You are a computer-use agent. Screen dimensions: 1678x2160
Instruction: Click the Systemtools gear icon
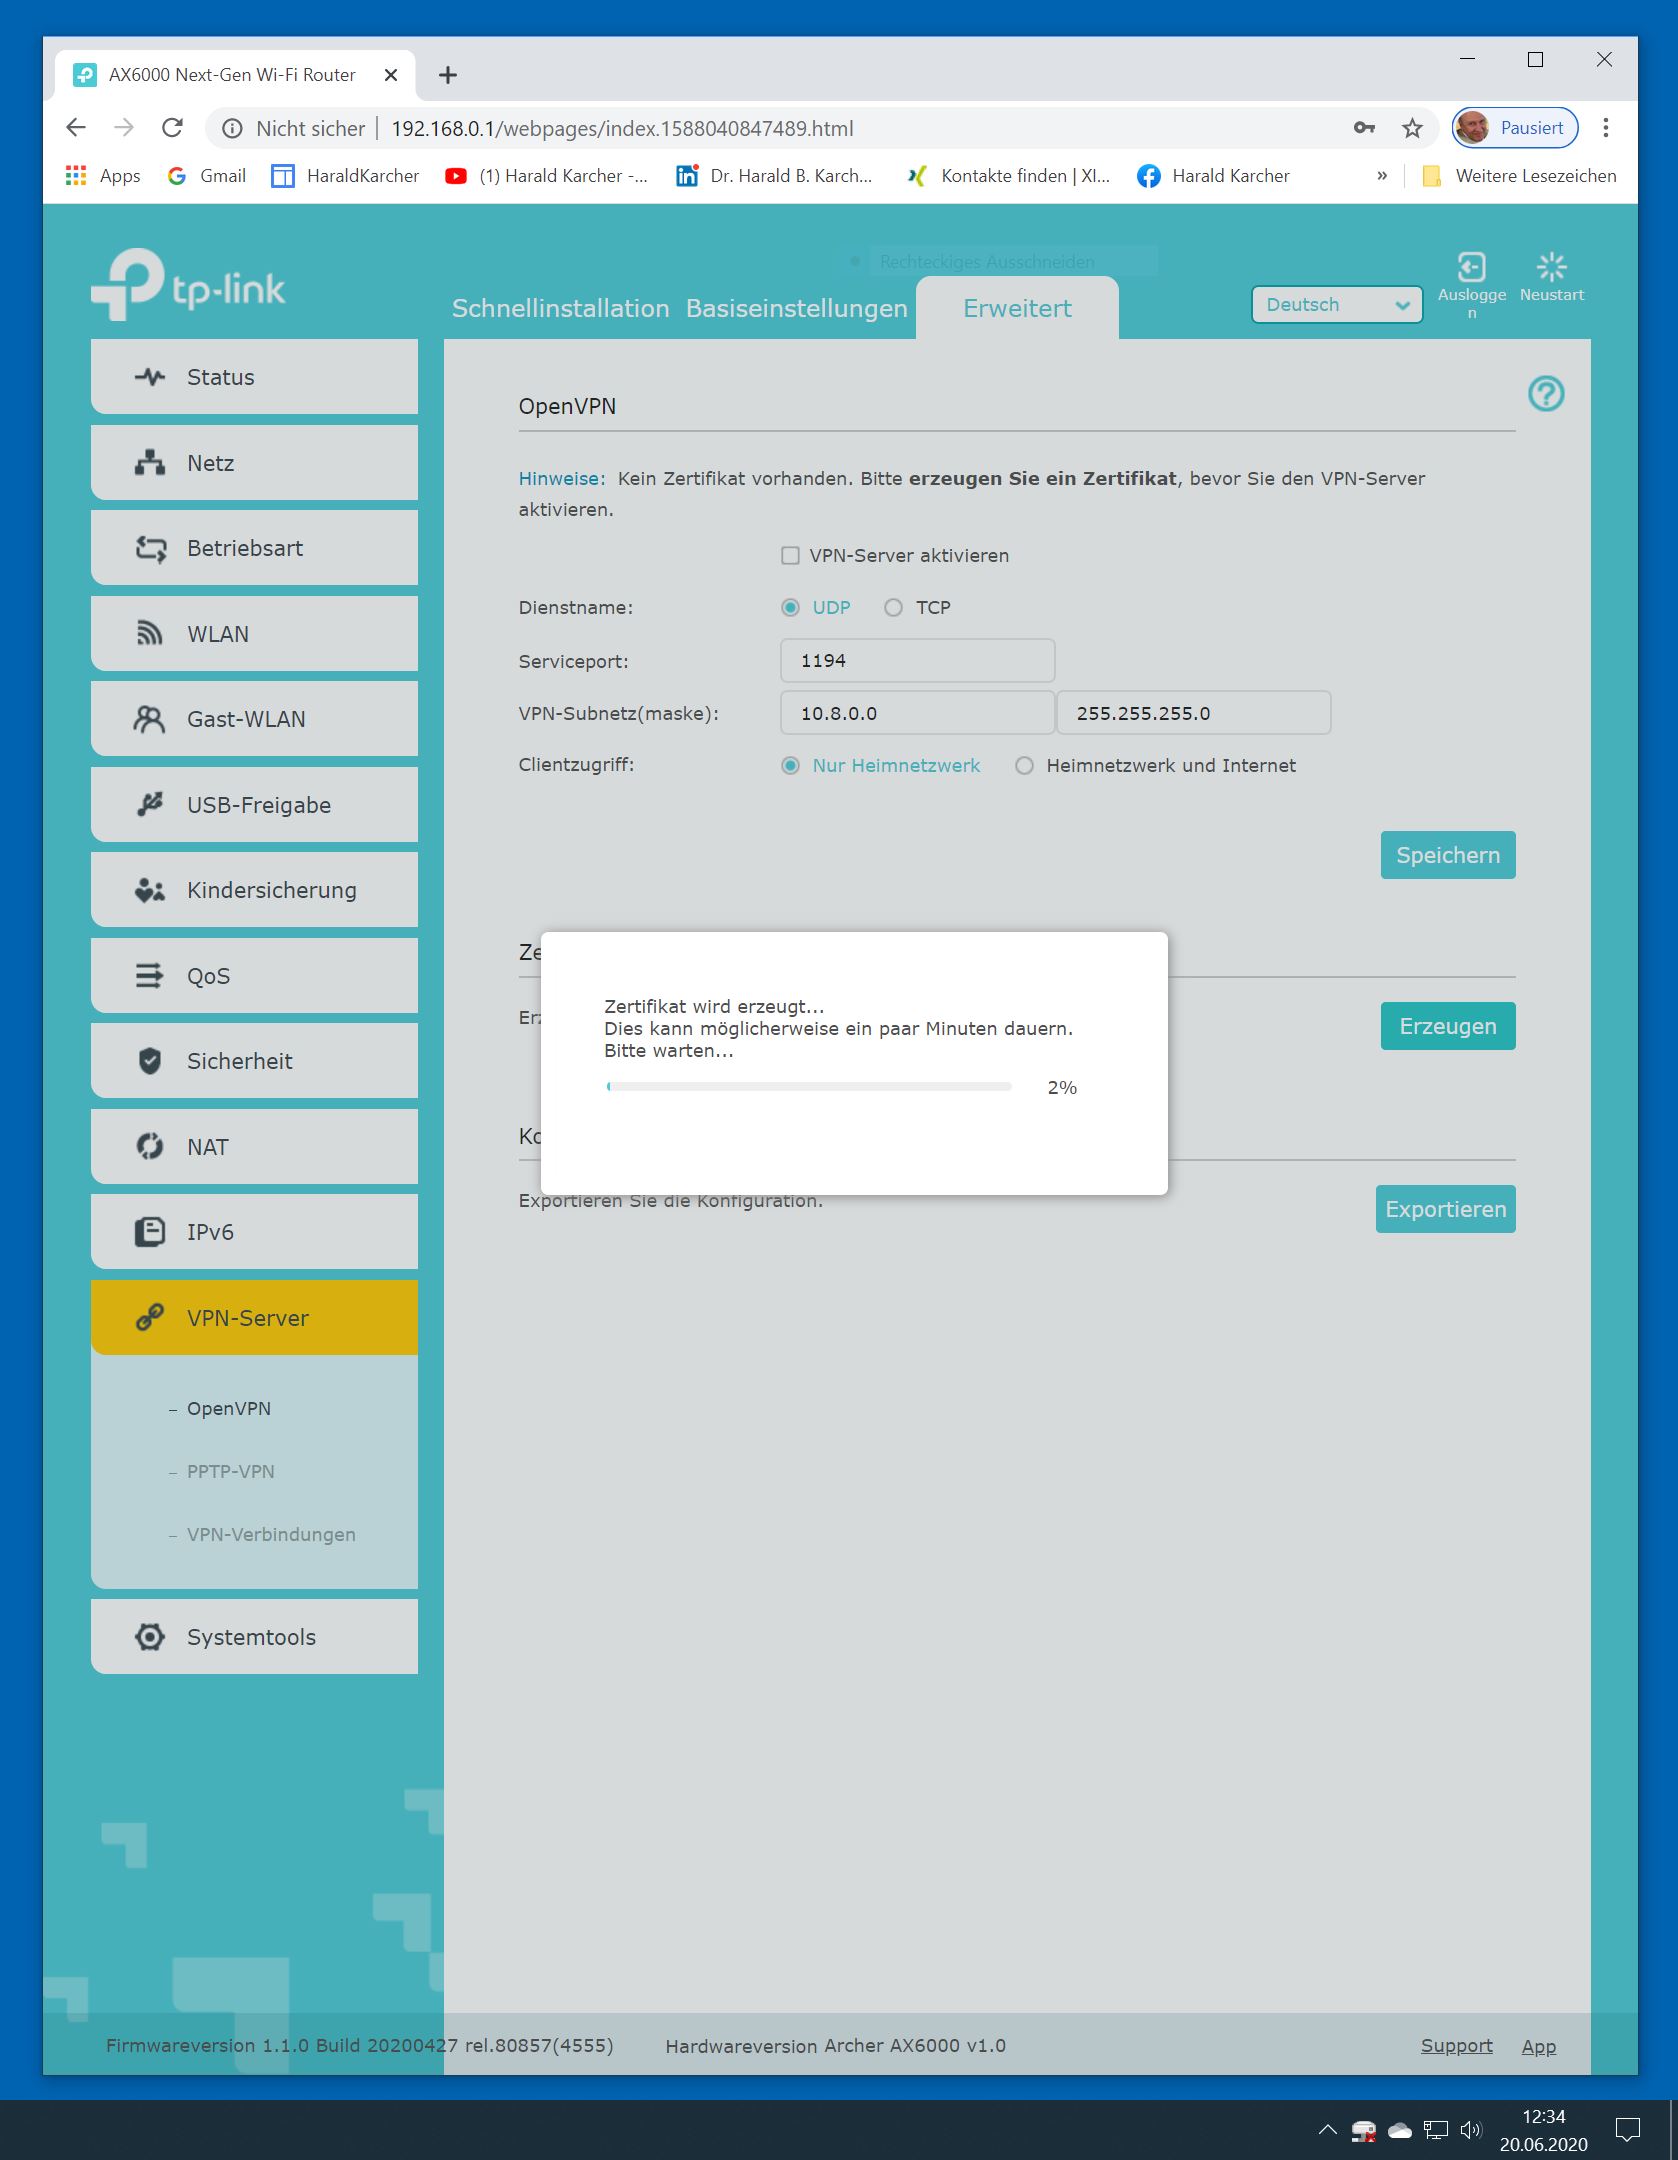[x=150, y=1637]
